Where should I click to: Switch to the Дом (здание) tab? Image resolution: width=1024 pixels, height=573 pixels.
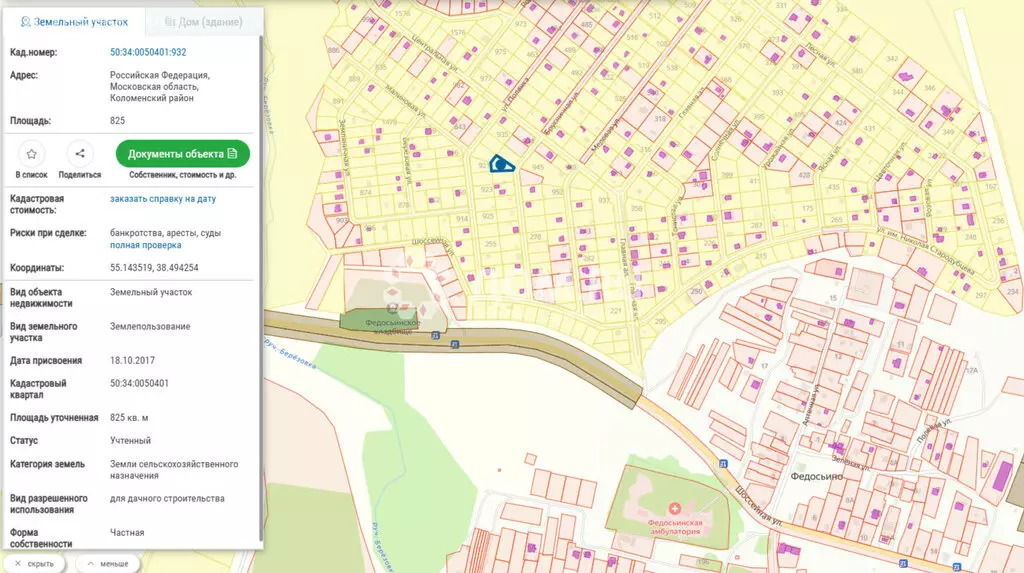pos(203,22)
